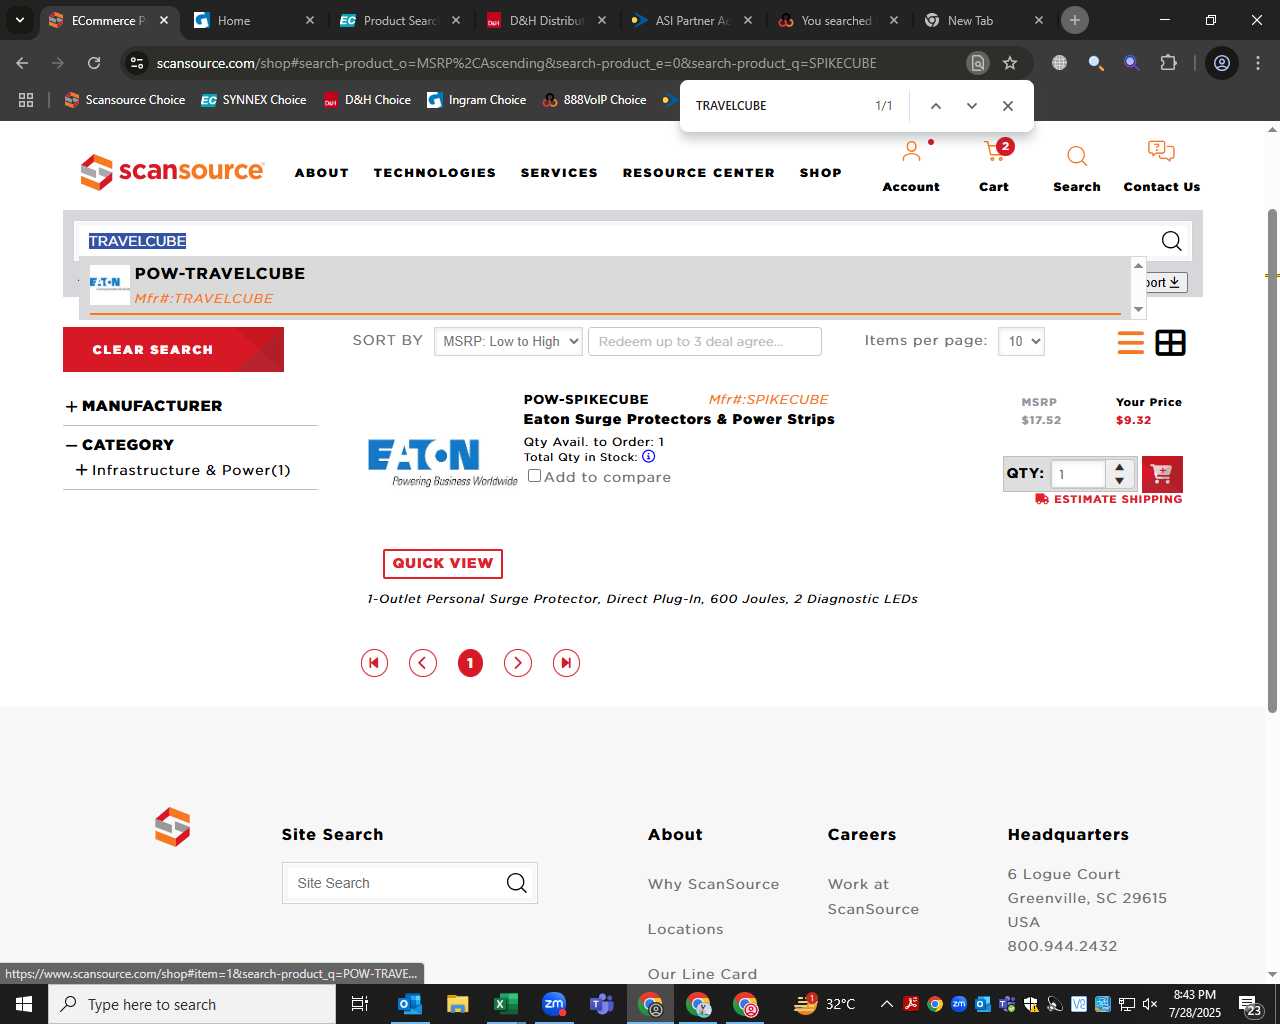Expand the Manufacturer filter

(x=71, y=407)
